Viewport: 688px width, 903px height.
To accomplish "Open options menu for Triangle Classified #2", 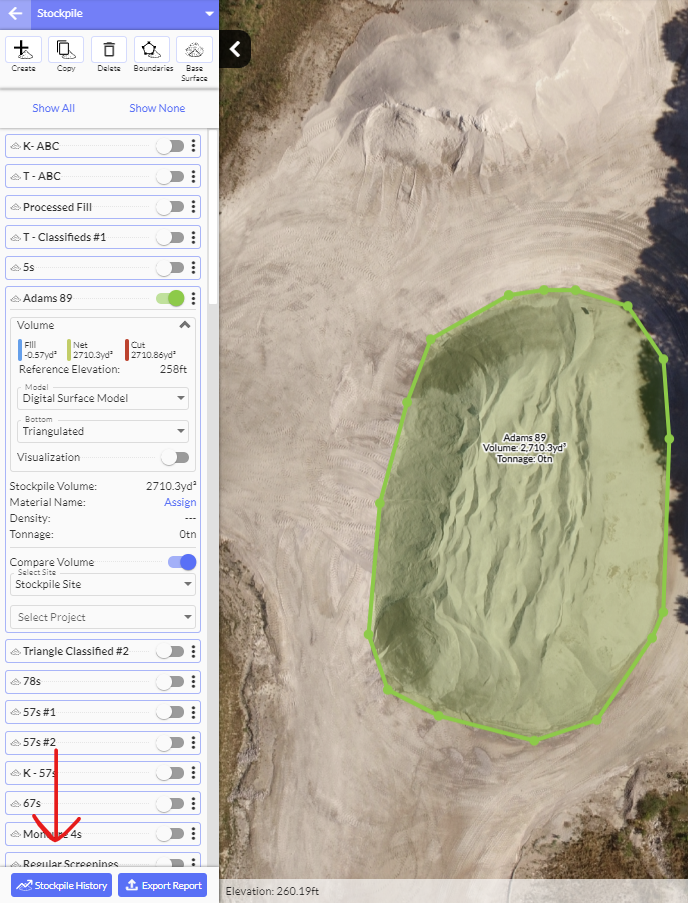I will 193,651.
